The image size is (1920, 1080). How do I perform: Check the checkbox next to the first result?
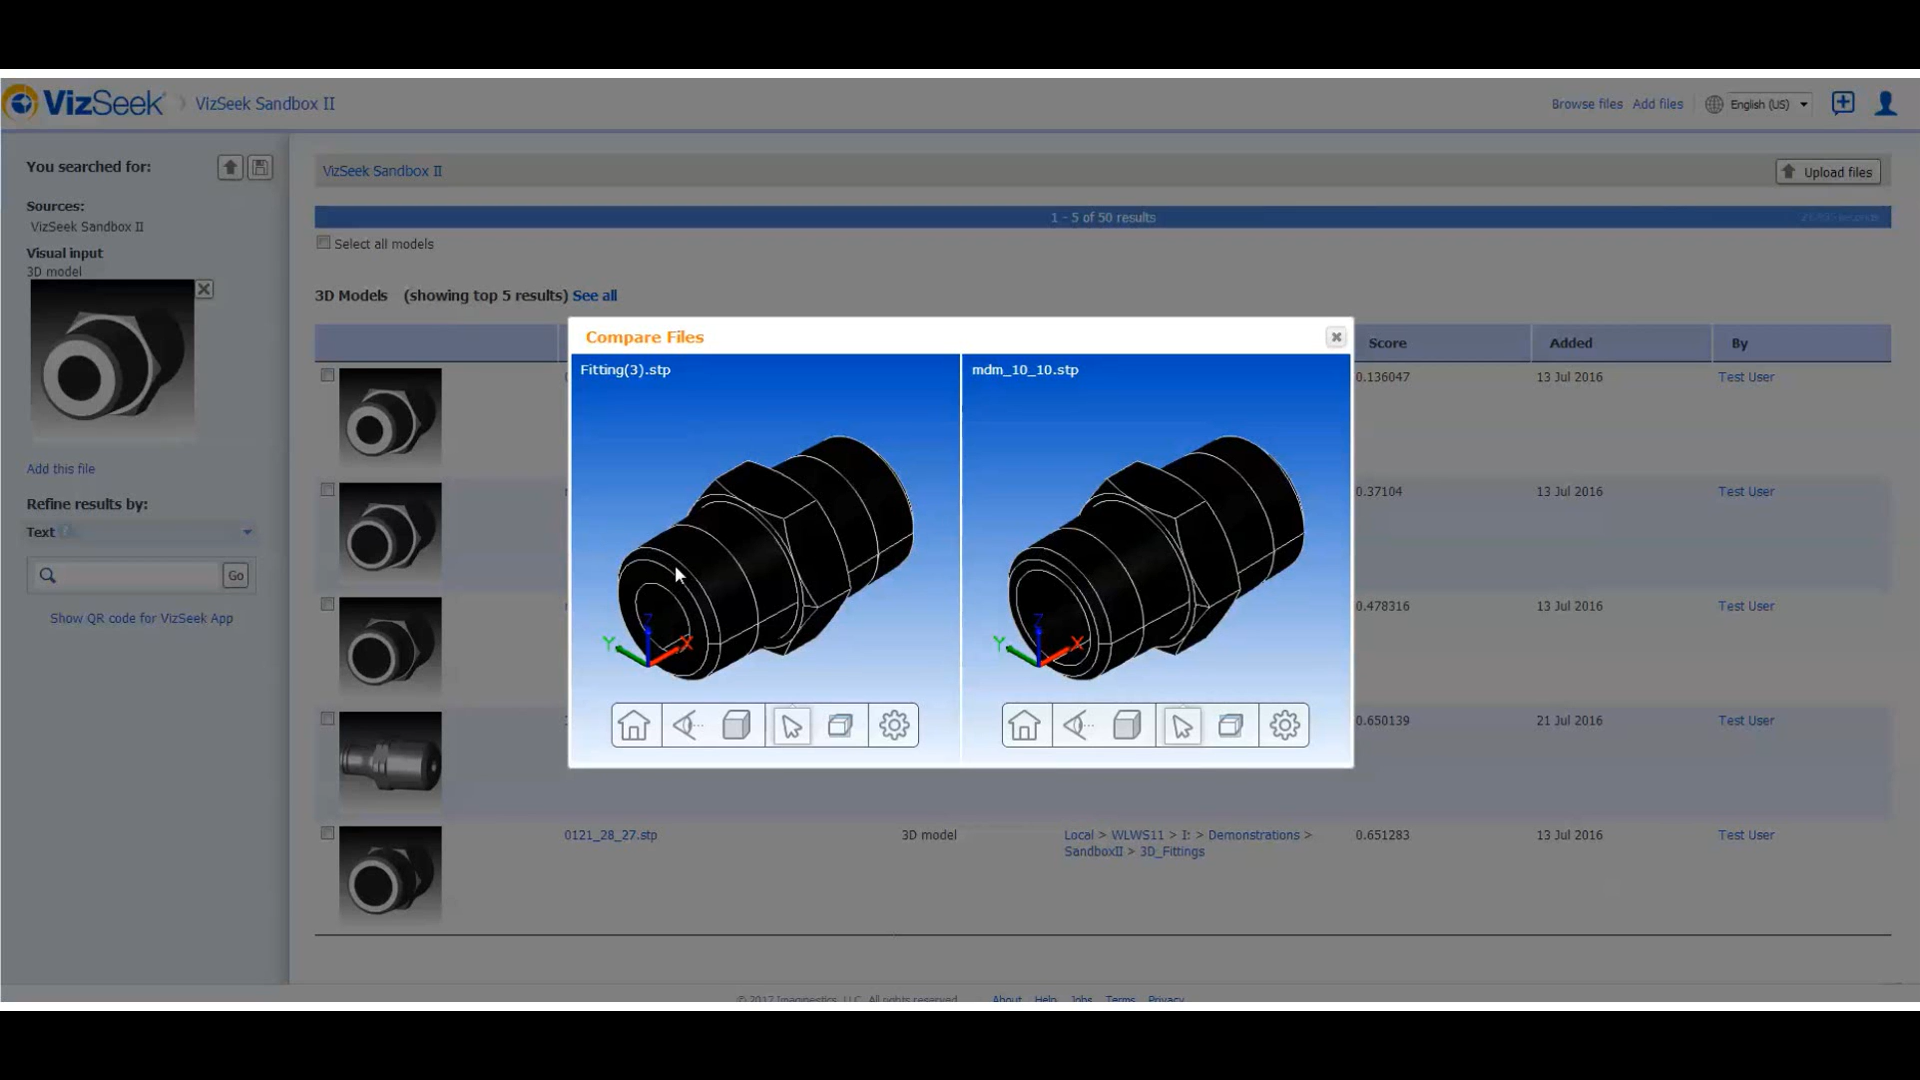pyautogui.click(x=327, y=375)
